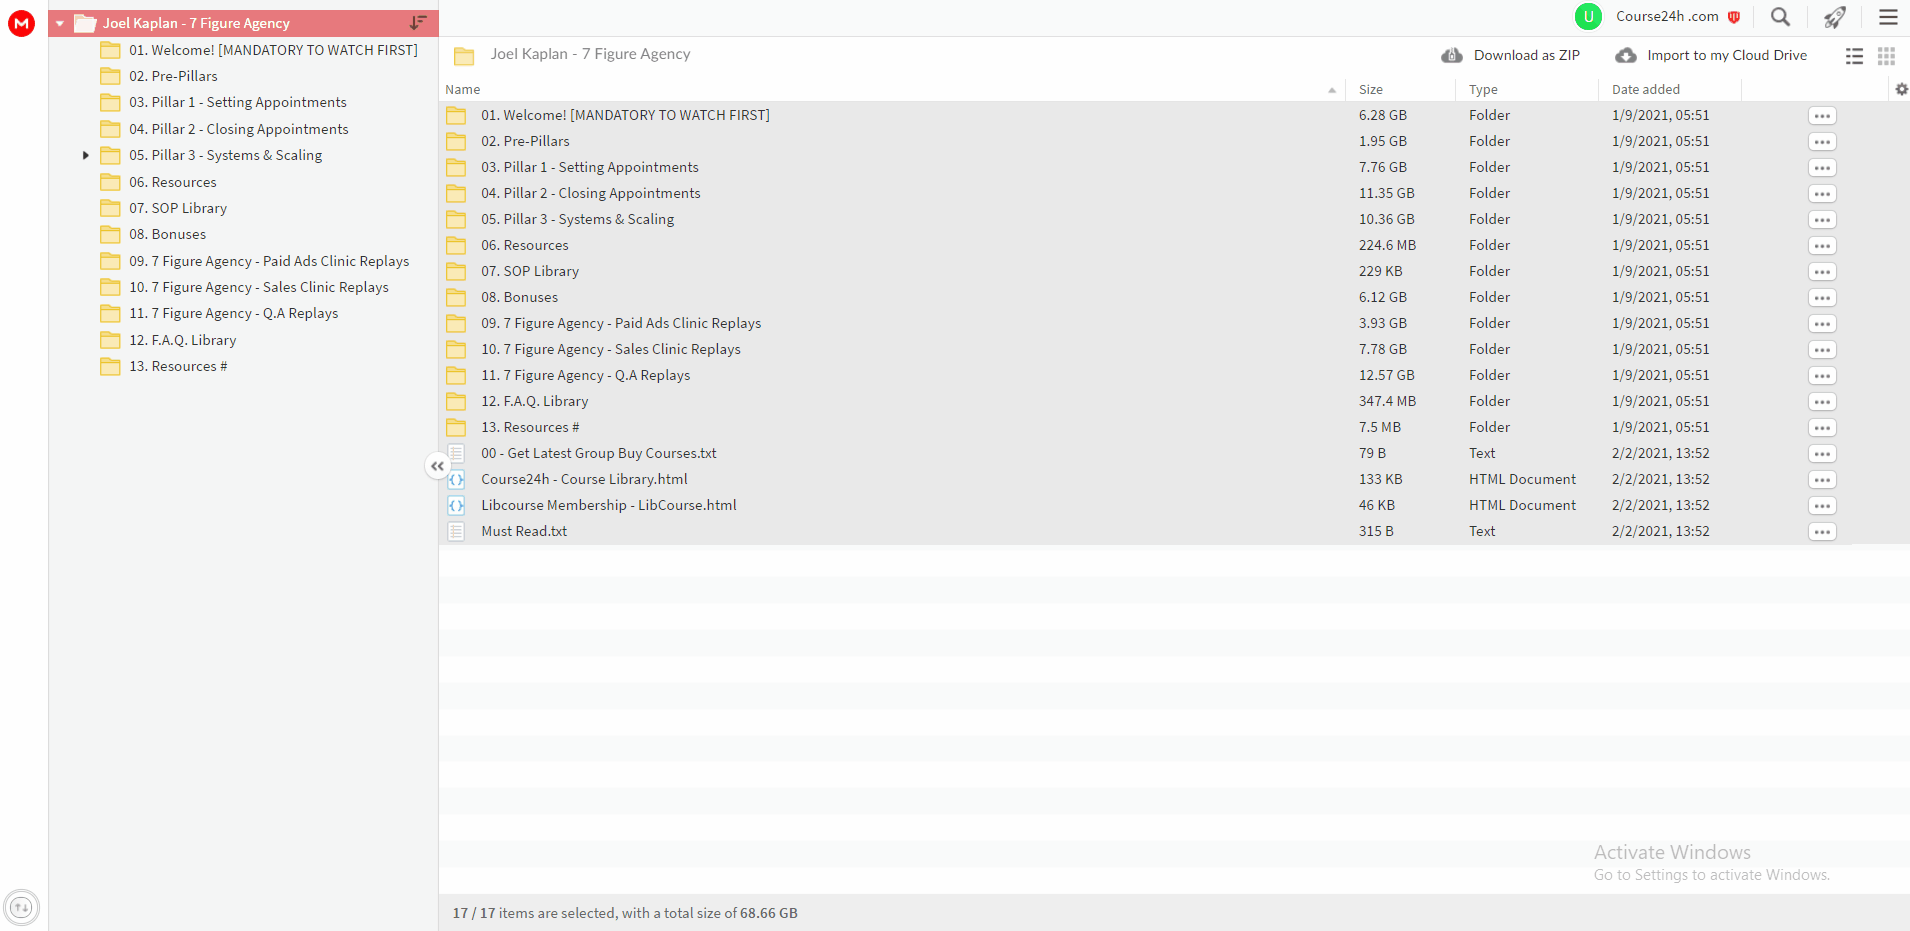This screenshot has width=1910, height=931.
Task: Sort by Type column header
Action: [x=1483, y=89]
